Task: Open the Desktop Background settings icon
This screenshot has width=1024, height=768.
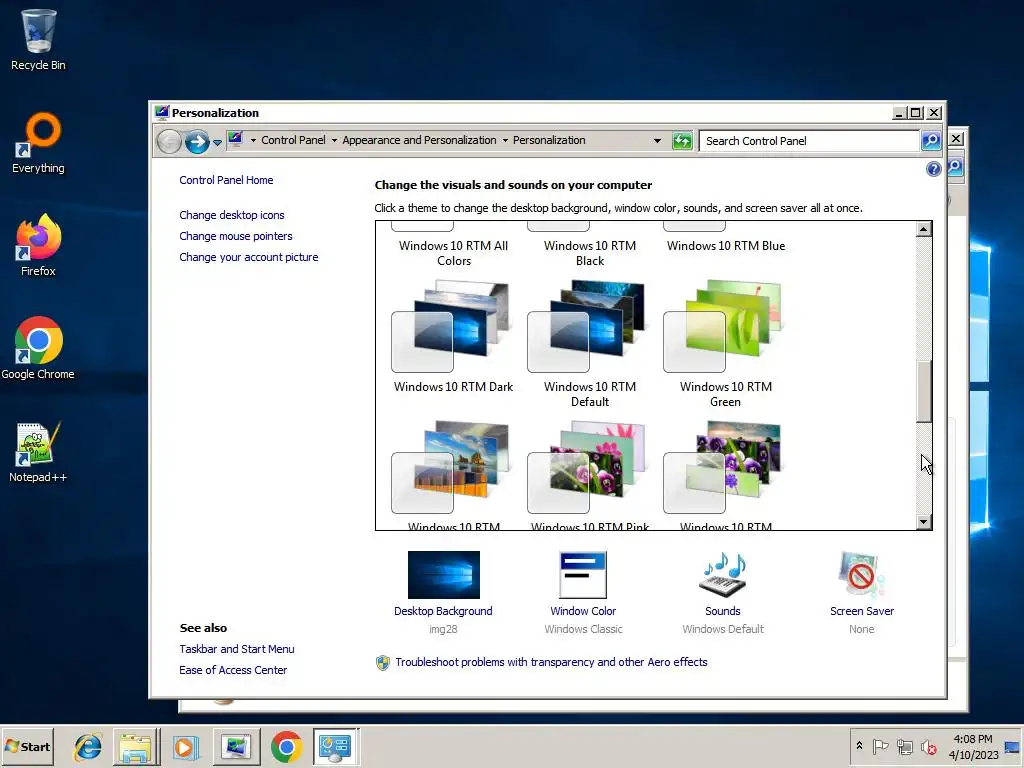Action: click(x=443, y=575)
